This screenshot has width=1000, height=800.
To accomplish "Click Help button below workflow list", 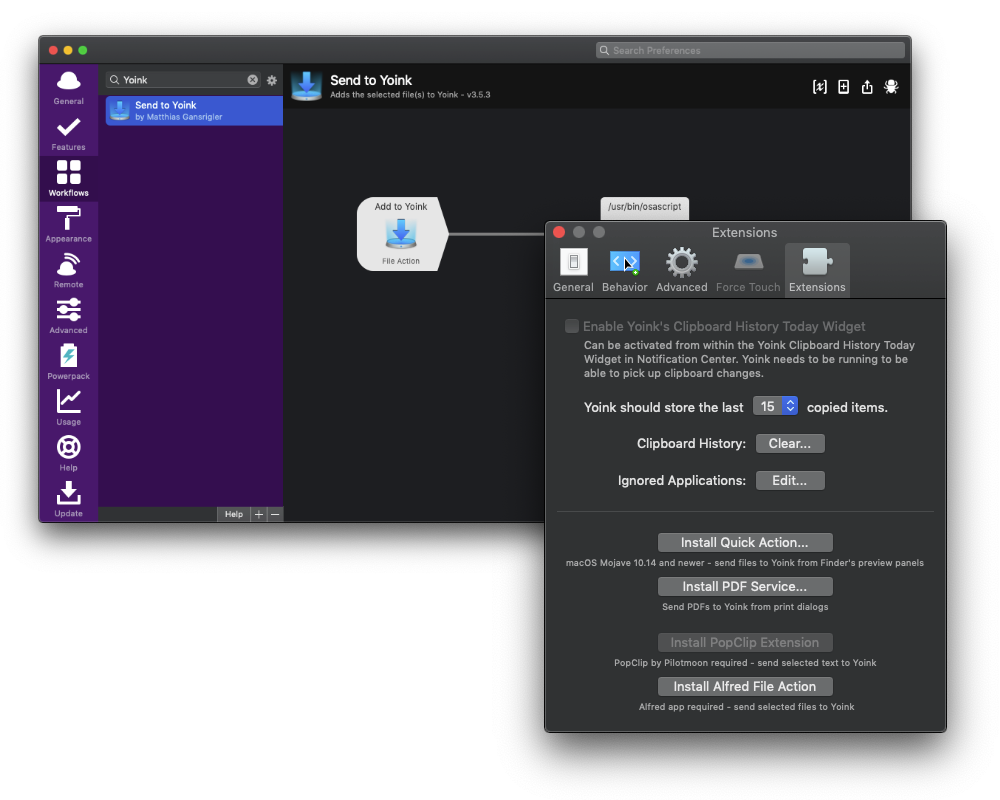I will point(233,514).
